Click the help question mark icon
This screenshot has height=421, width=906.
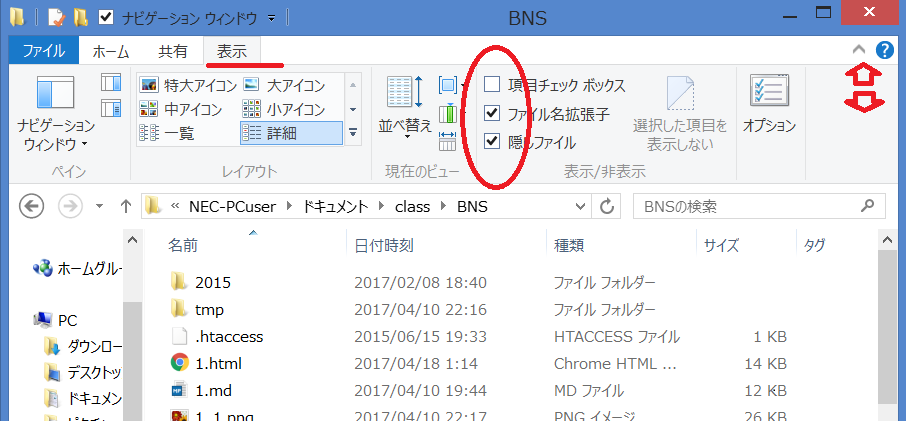(885, 51)
